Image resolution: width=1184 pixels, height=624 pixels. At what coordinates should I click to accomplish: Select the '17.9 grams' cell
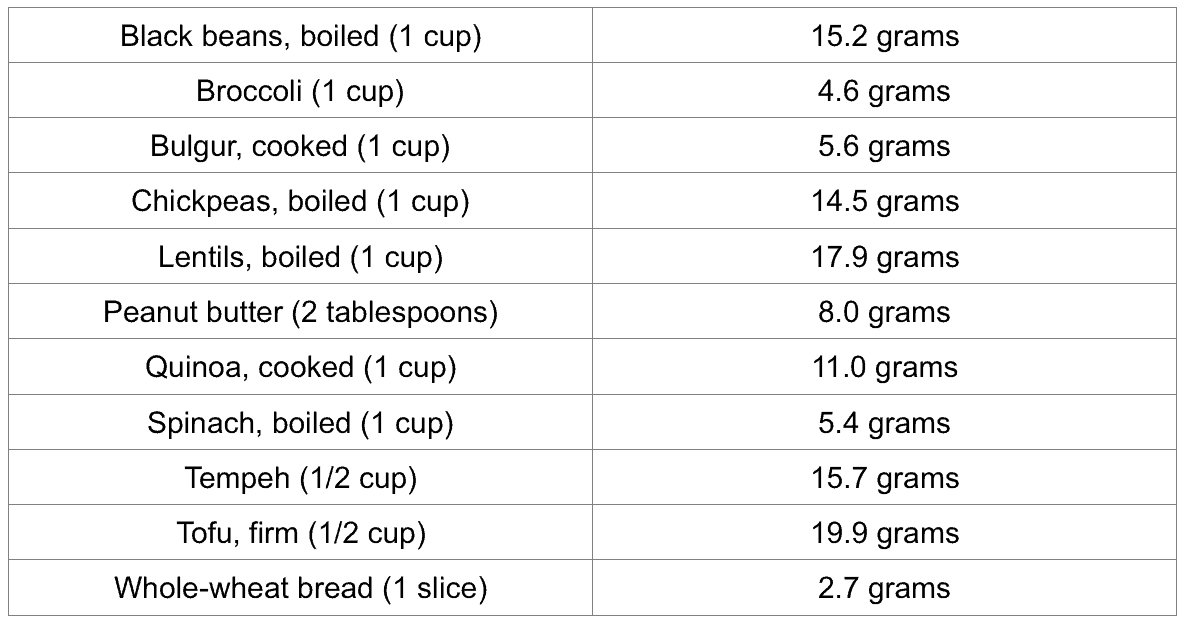point(884,257)
